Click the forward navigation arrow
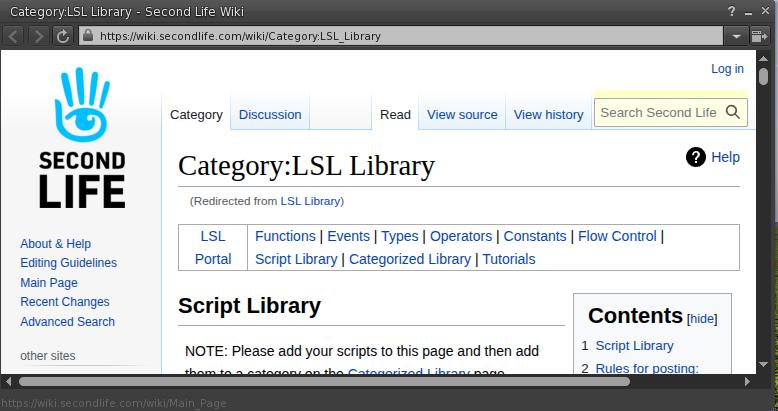This screenshot has width=778, height=411. tap(39, 36)
